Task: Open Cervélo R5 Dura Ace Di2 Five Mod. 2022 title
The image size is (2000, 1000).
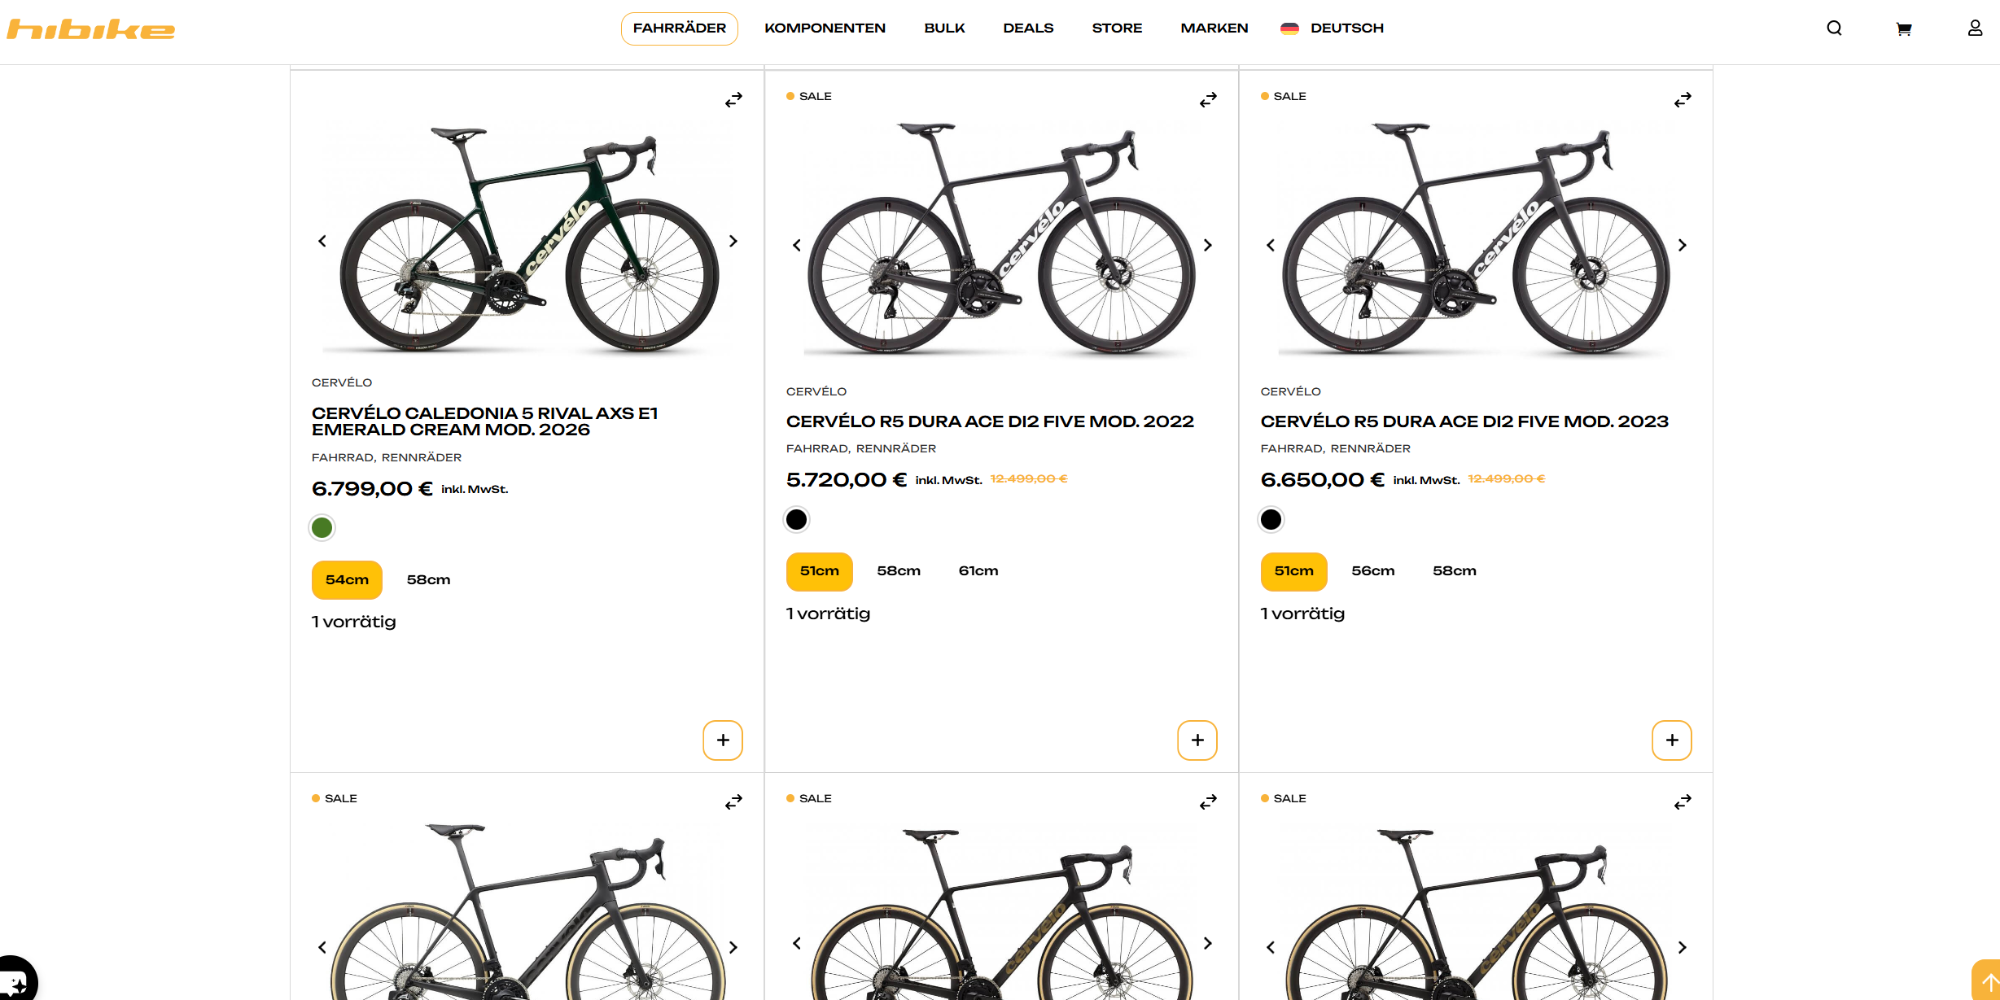Action: pyautogui.click(x=989, y=421)
